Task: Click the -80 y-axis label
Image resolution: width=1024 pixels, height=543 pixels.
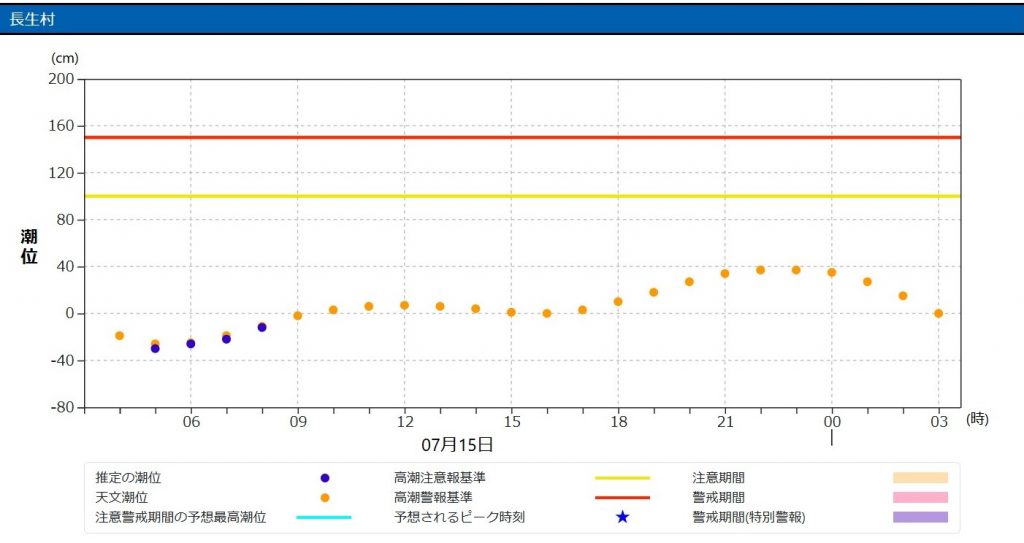Action: click(x=63, y=407)
